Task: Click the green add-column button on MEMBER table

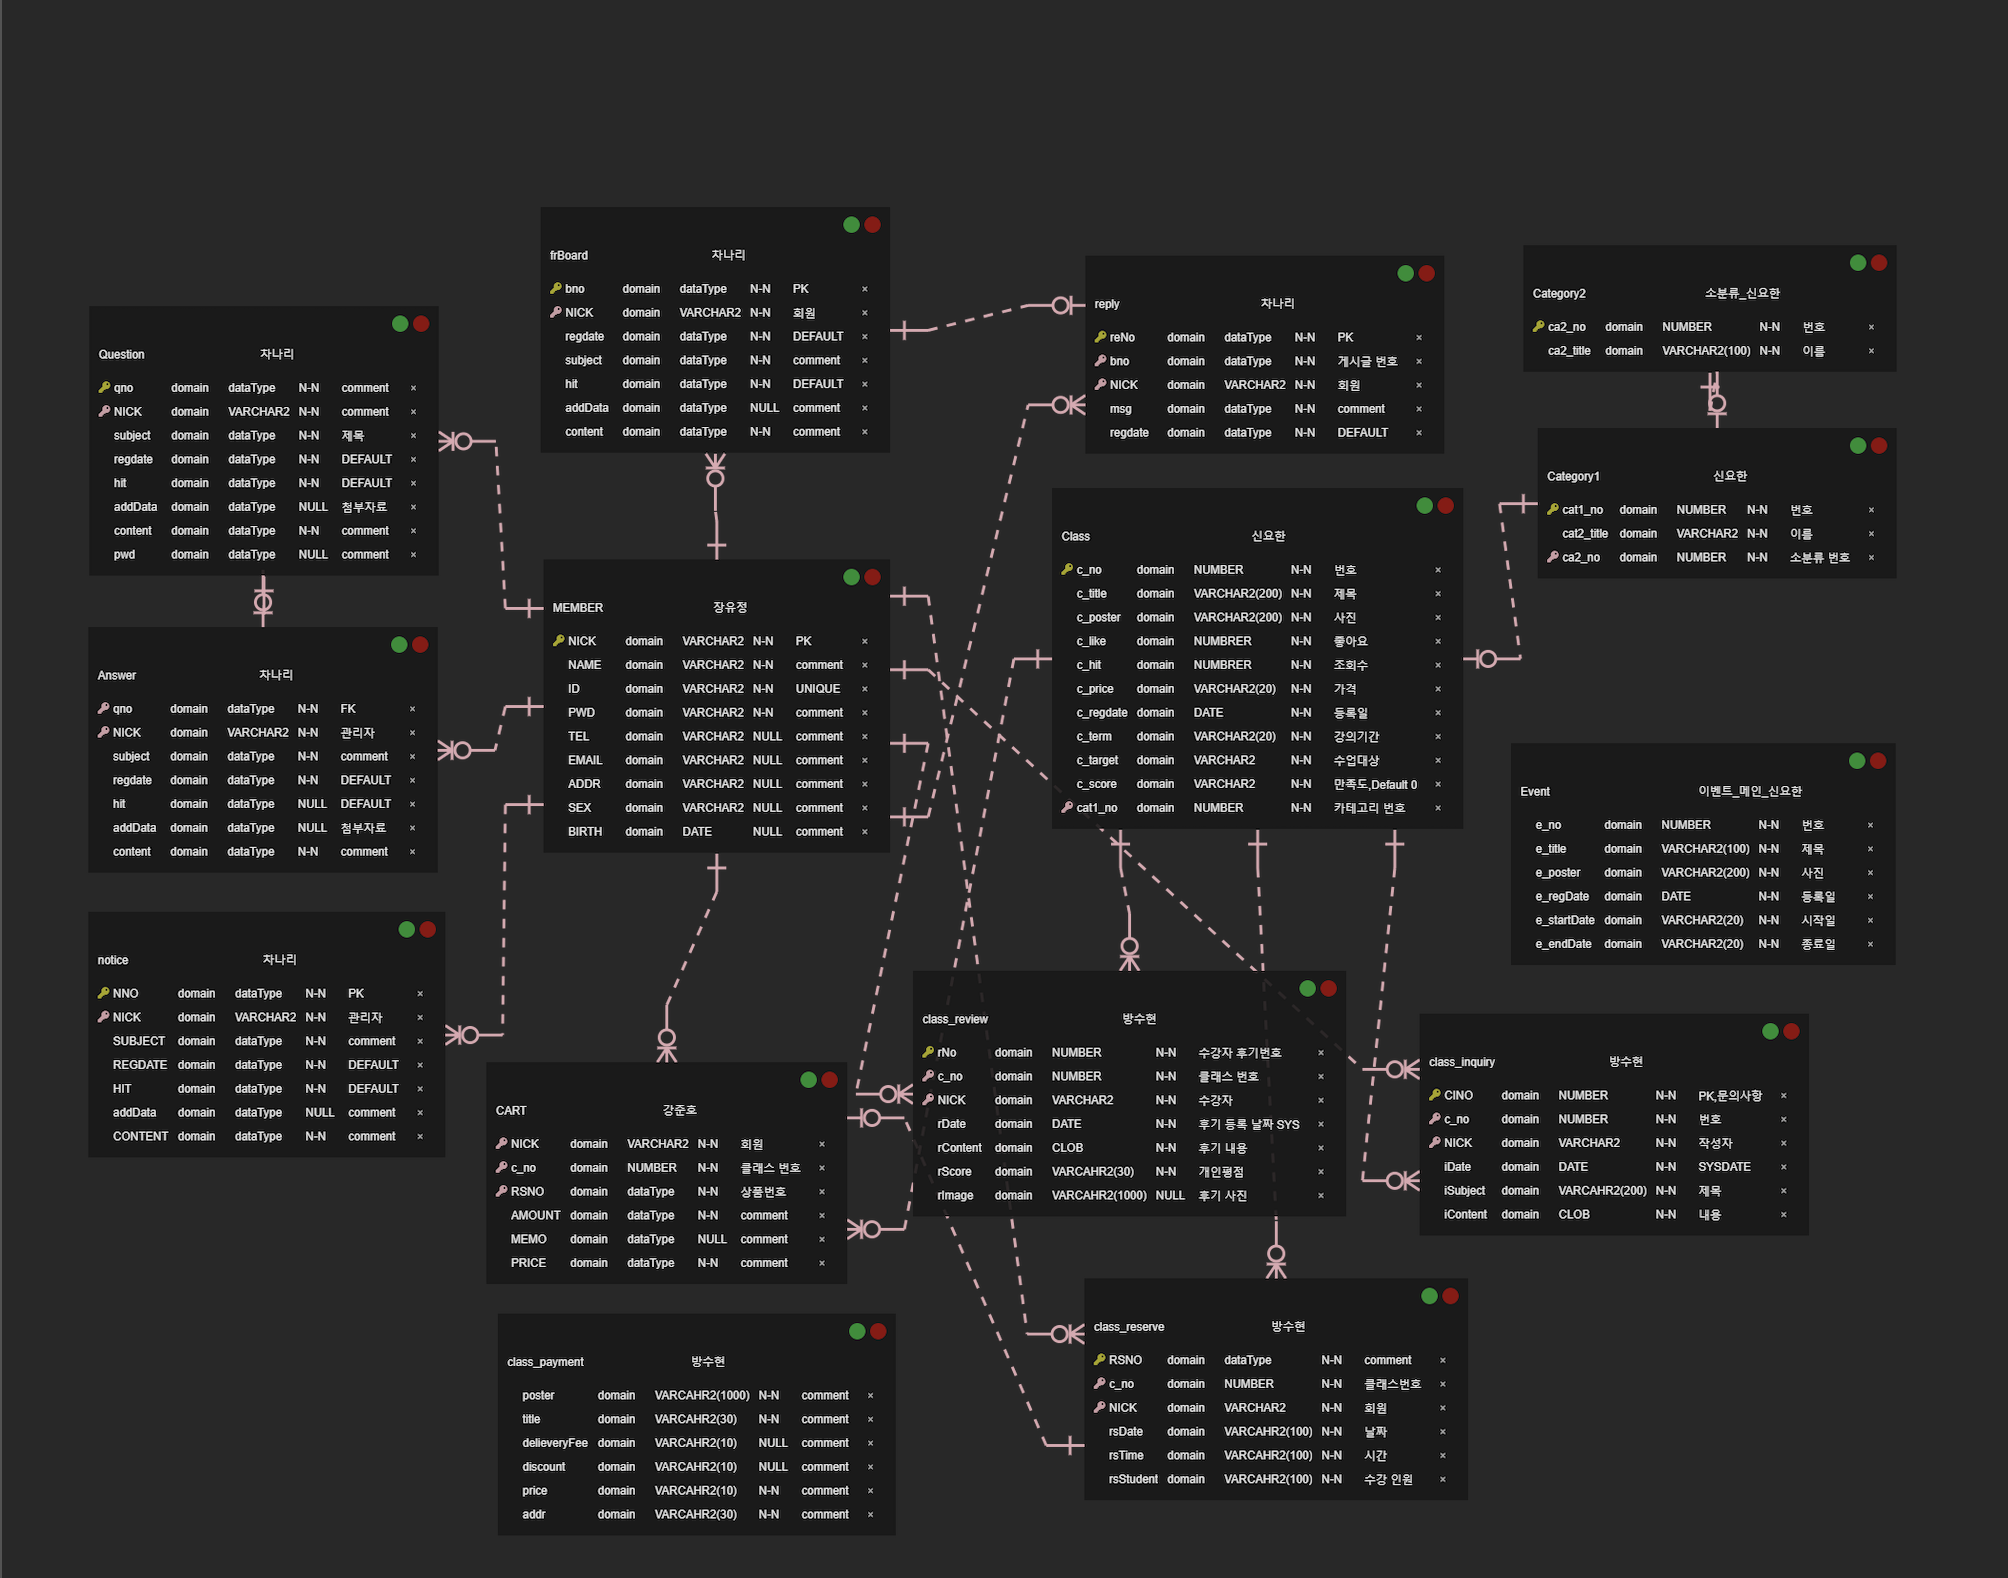Action: click(851, 577)
